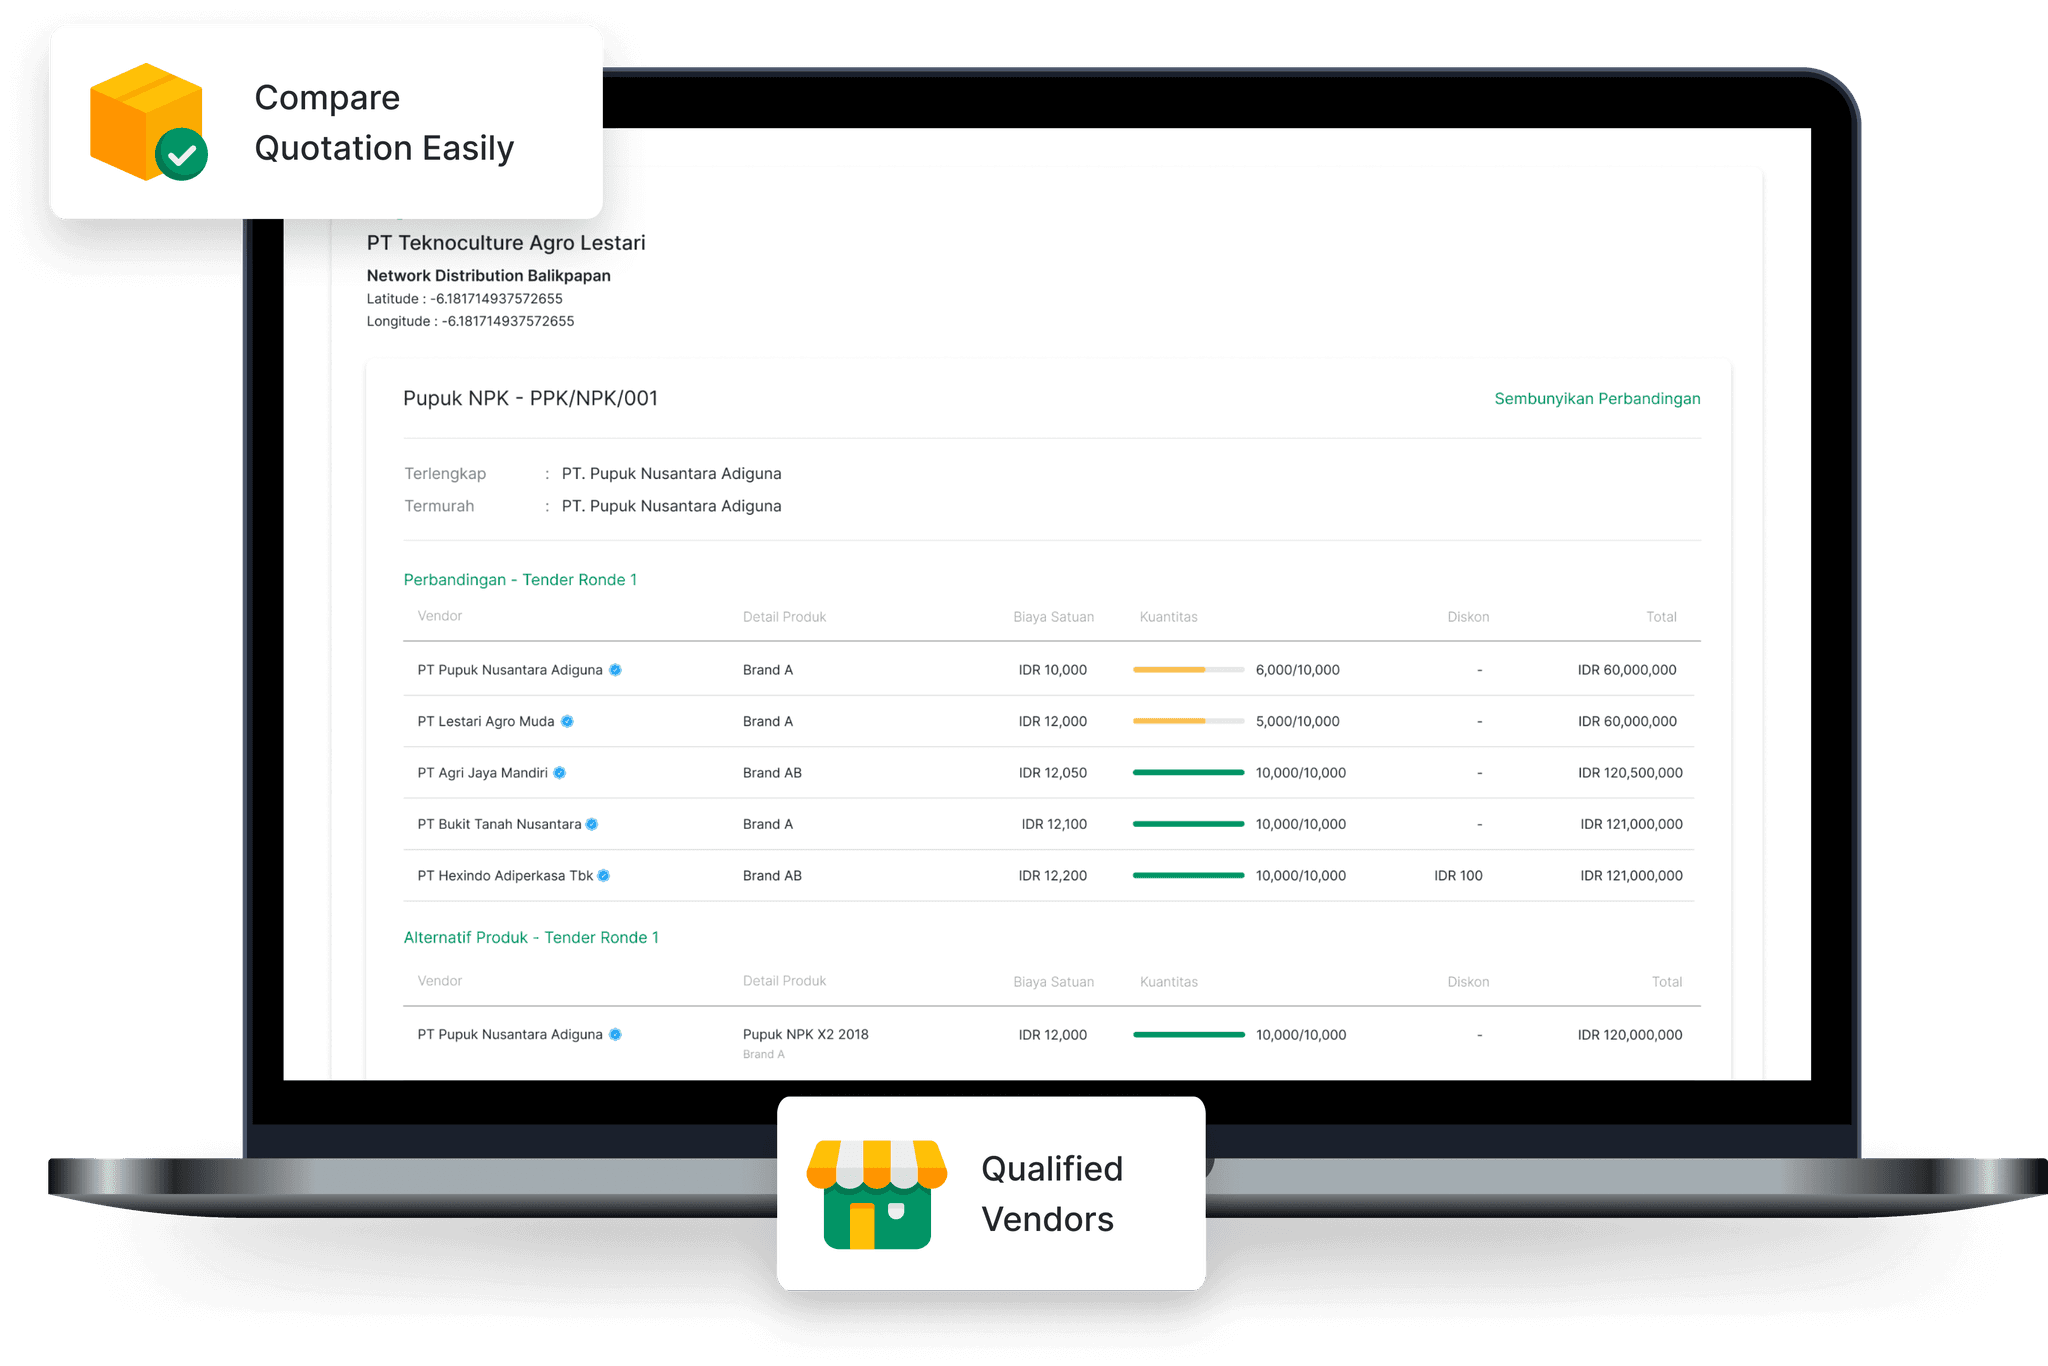Click verified badge in Alternatif Produk vendor row
2048x1366 pixels.
pyautogui.click(x=616, y=1035)
